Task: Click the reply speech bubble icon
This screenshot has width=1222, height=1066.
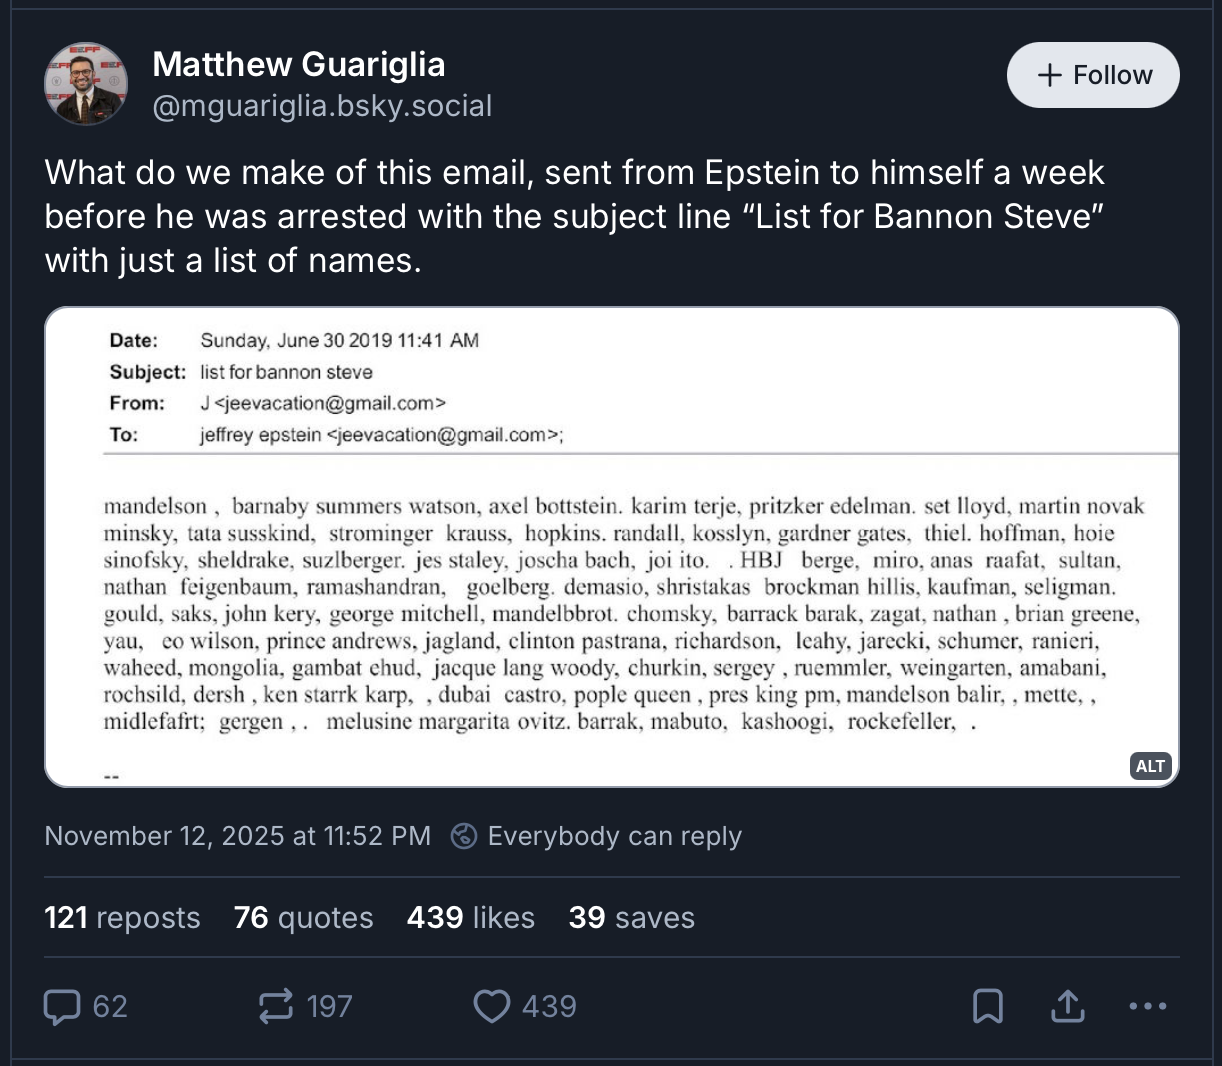Action: (x=62, y=1006)
